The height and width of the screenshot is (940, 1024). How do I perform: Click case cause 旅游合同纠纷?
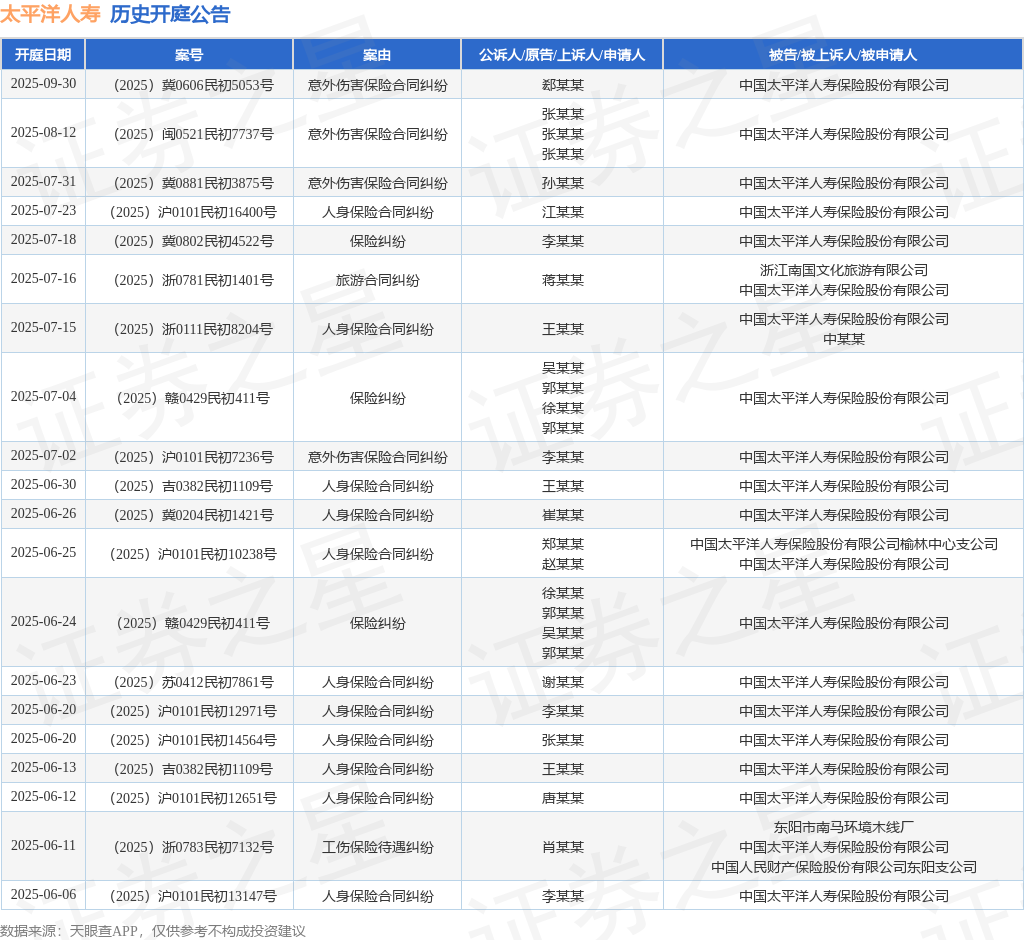377,280
